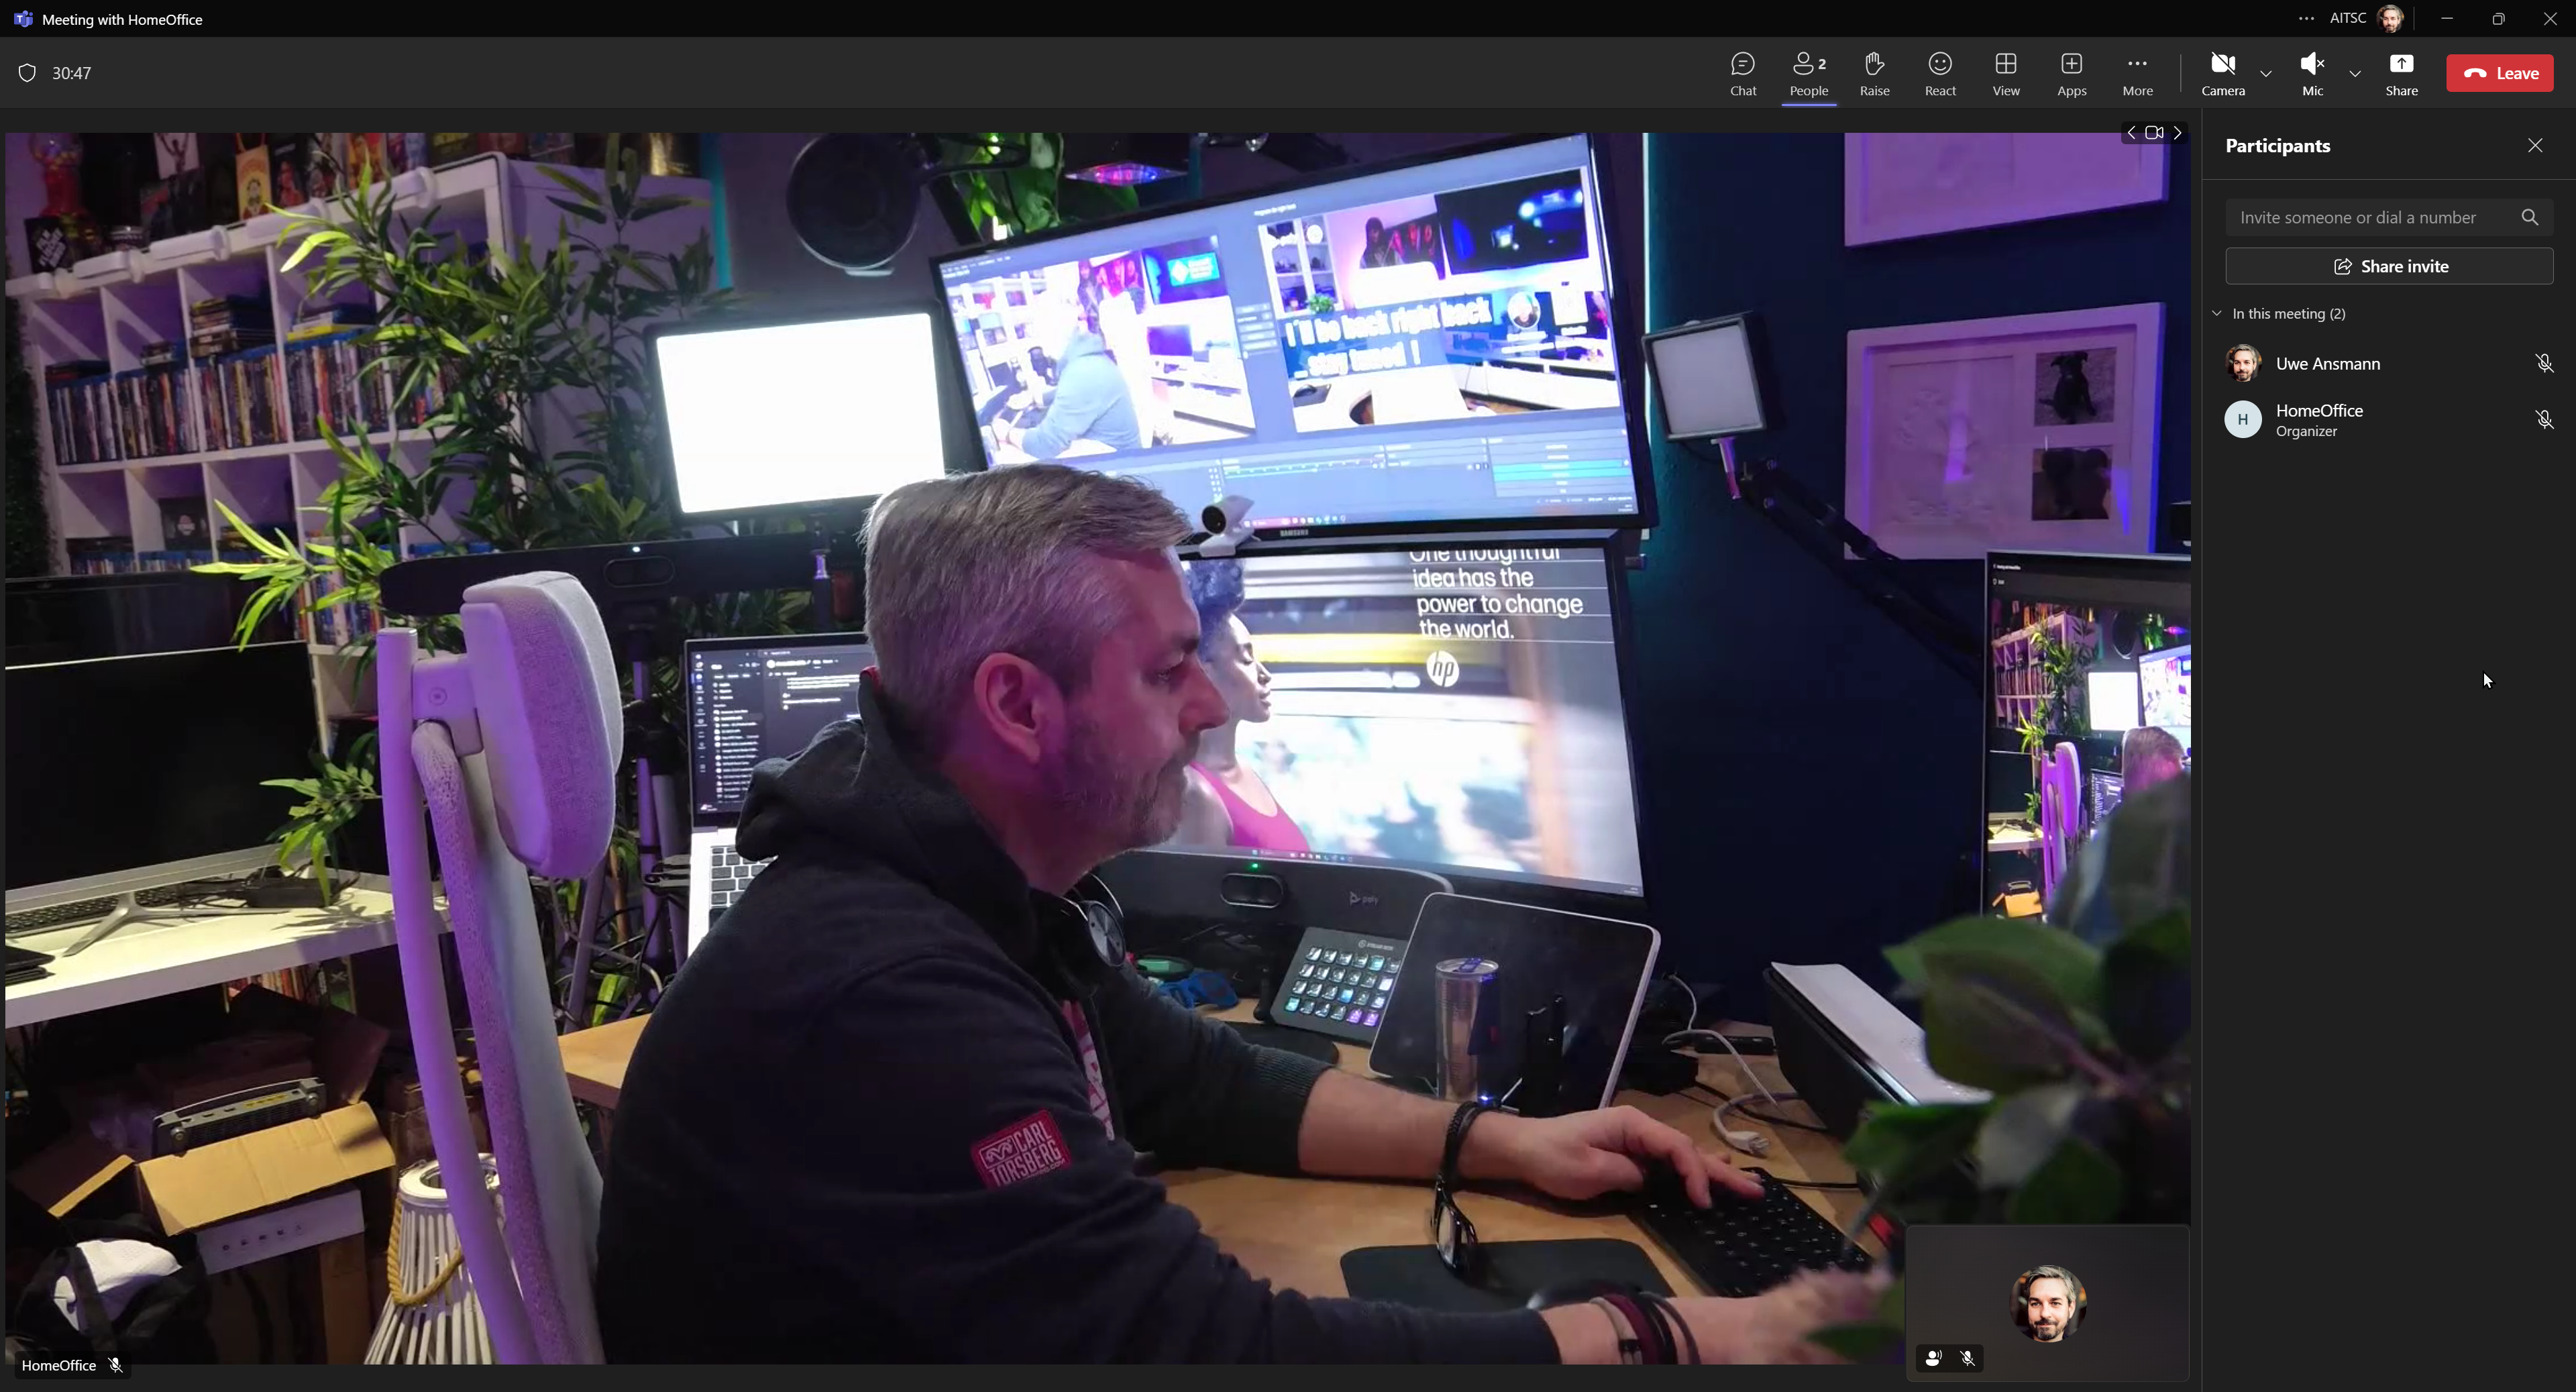Screen dimensions: 2576x1392
Task: Open the Mic options dropdown arrow
Action: [x=2354, y=74]
